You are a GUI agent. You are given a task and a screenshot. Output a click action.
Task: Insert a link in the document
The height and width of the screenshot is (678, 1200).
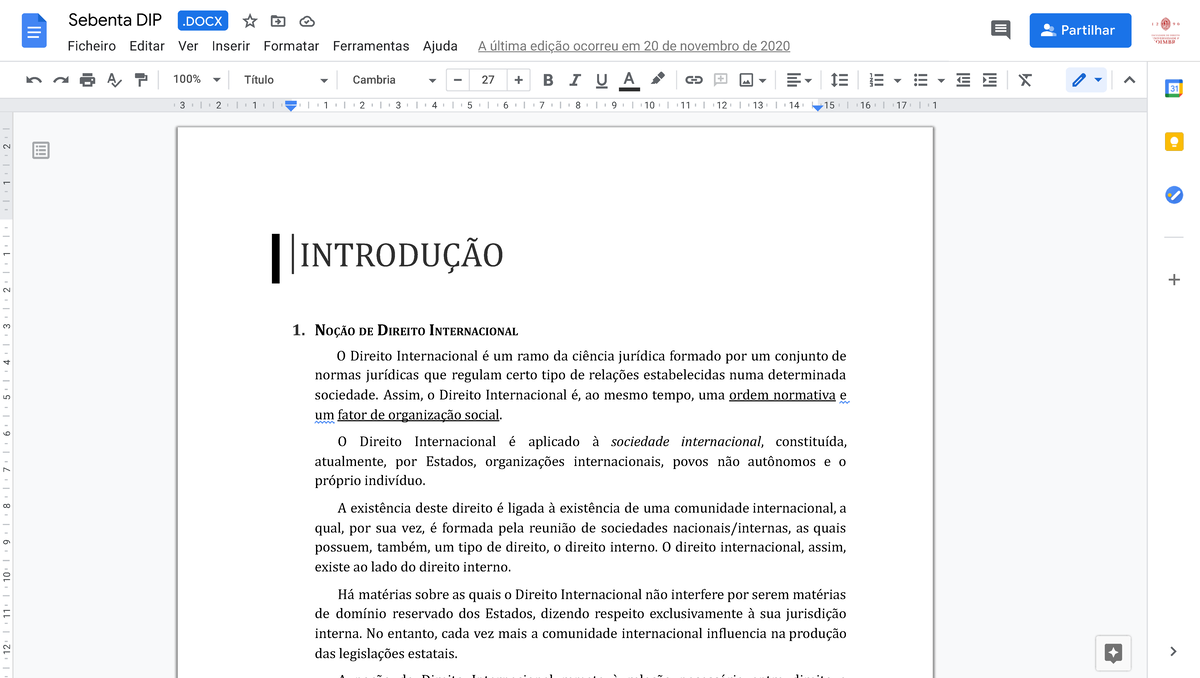693,79
